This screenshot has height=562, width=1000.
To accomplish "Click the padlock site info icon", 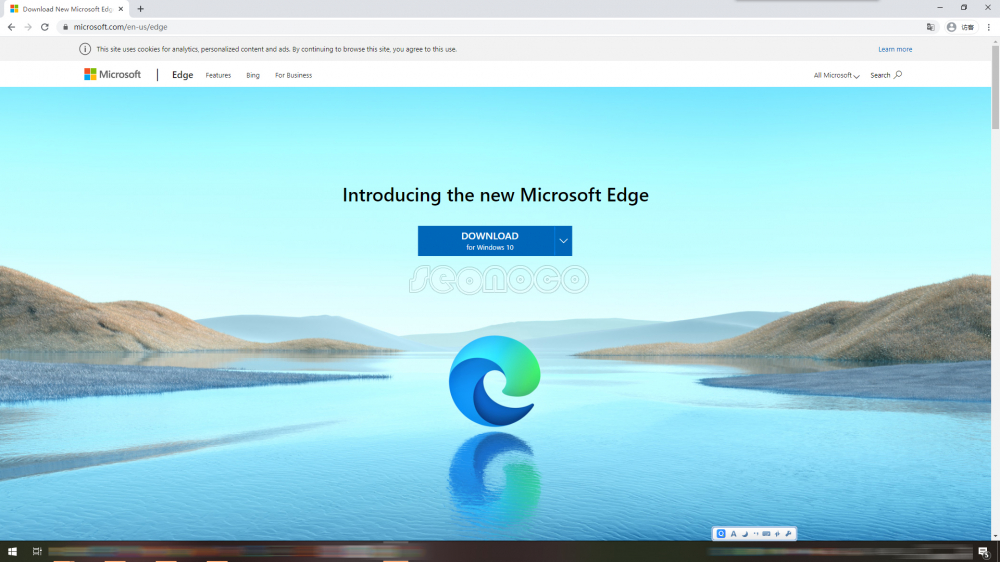I will click(64, 27).
